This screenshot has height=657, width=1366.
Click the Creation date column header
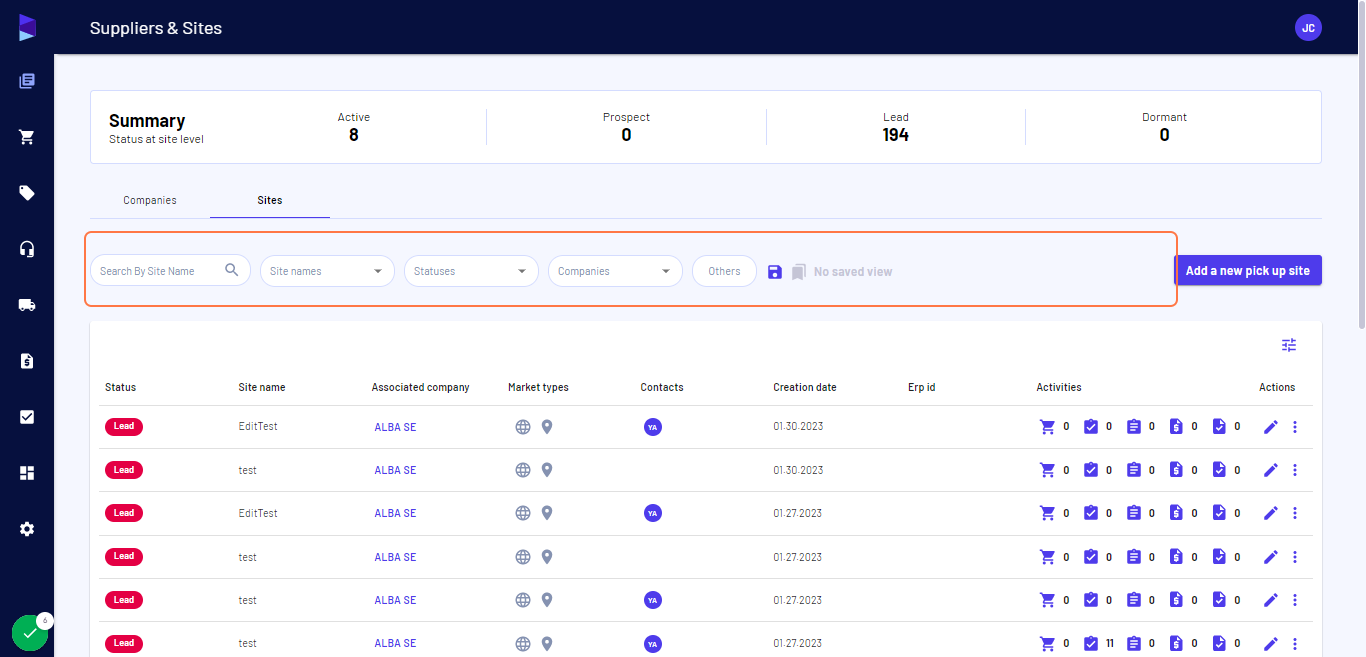(805, 387)
